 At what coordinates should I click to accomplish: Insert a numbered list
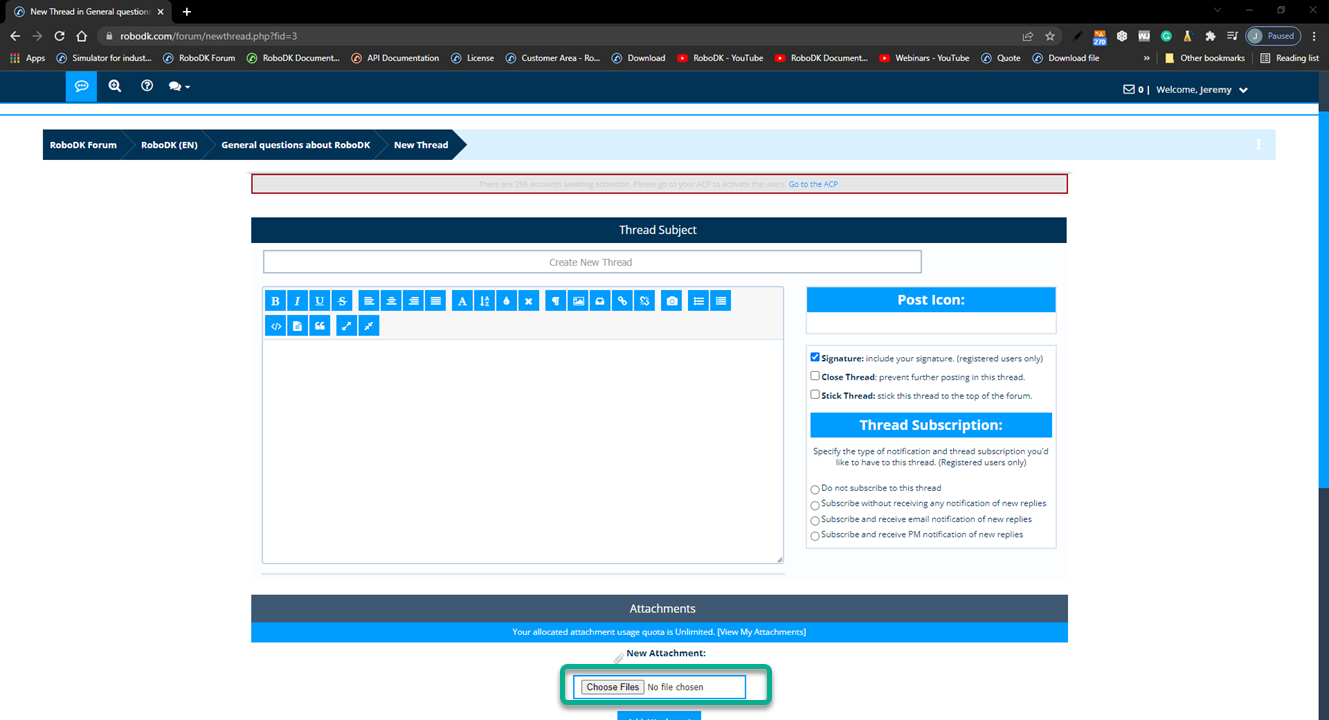(721, 301)
